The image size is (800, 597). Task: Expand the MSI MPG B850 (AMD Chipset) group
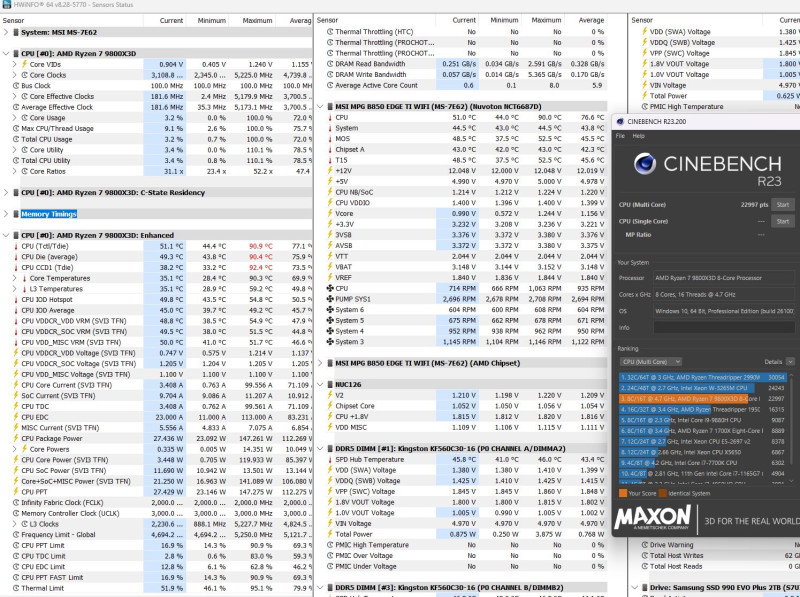(320, 363)
